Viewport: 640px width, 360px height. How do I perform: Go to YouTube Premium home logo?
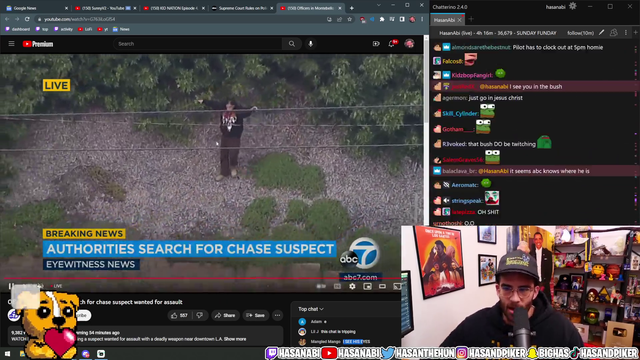coord(38,44)
